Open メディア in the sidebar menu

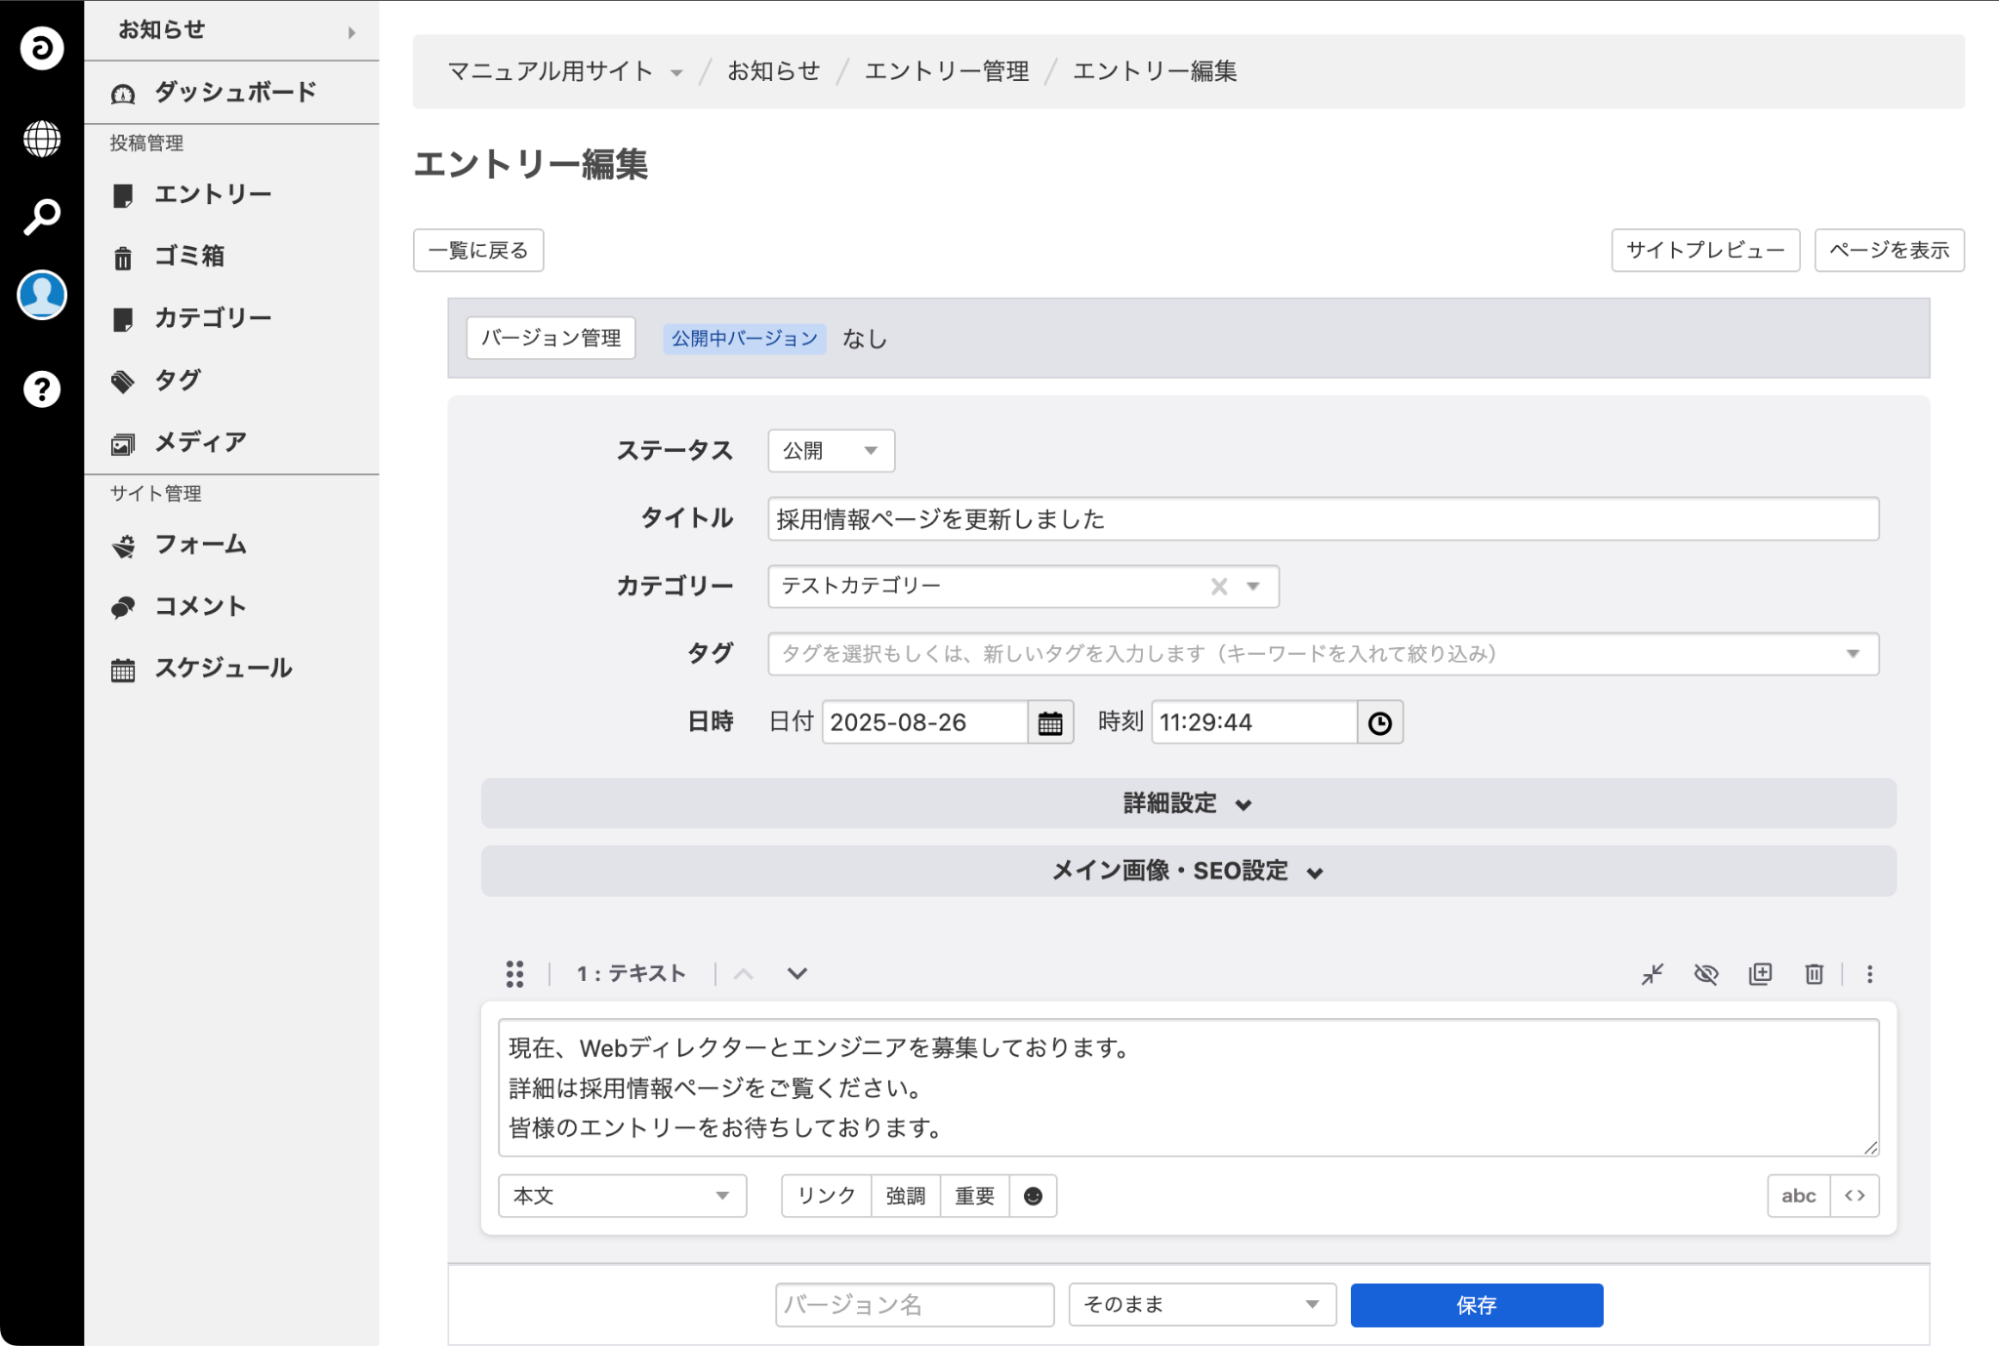click(200, 442)
